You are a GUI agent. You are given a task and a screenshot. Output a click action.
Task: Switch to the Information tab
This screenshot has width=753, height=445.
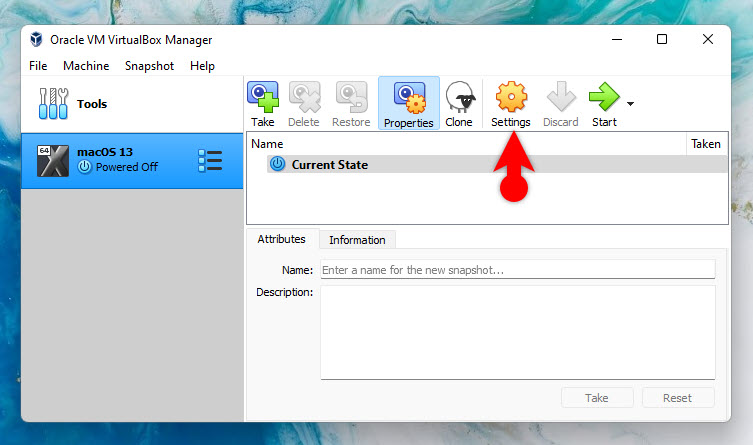357,240
